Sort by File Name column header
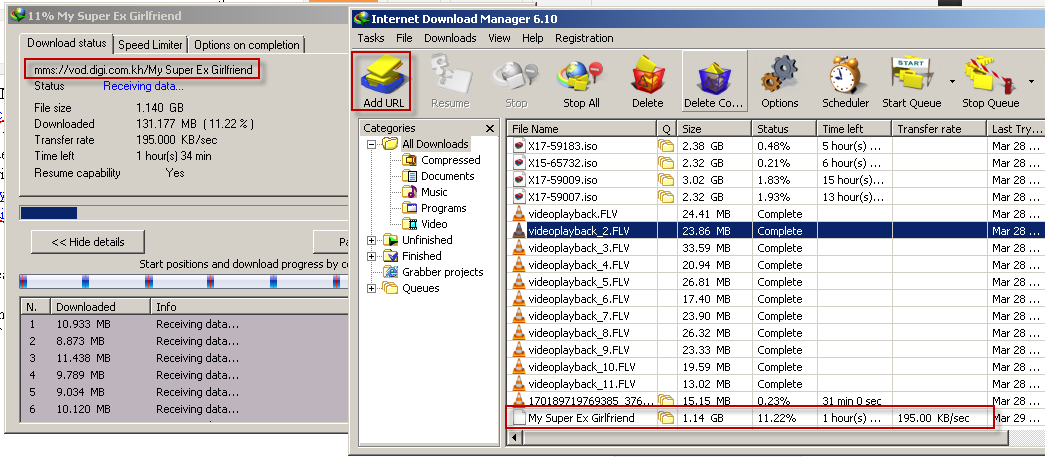The image size is (1045, 457). click(582, 129)
